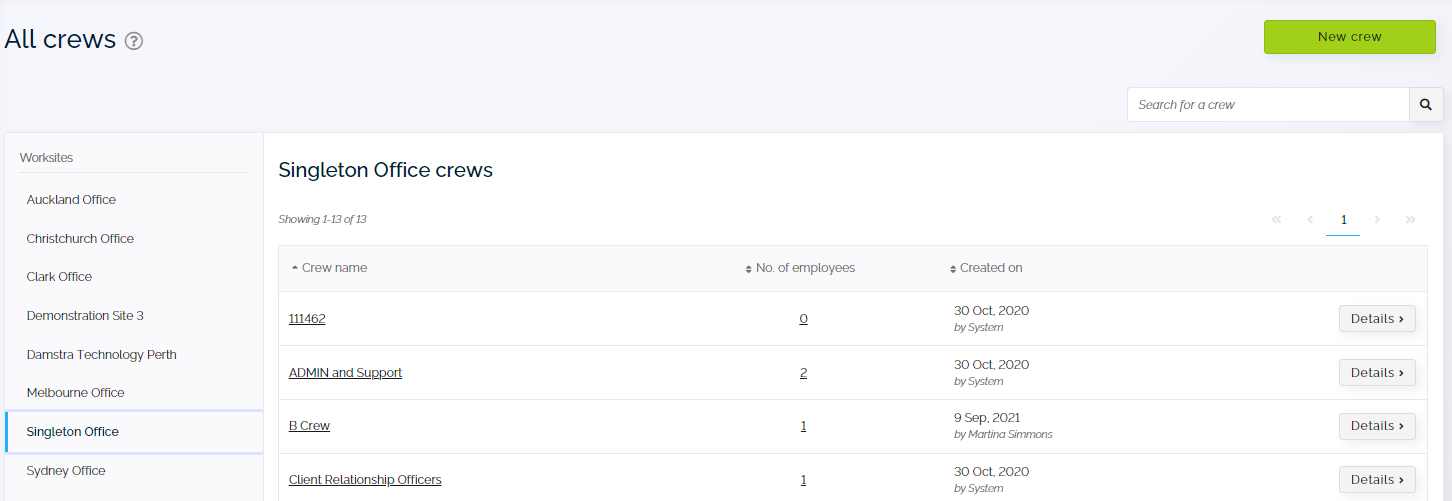Open employee count 2 for ADMIN and Support
Screen dimensions: 1452x501
click(x=803, y=373)
